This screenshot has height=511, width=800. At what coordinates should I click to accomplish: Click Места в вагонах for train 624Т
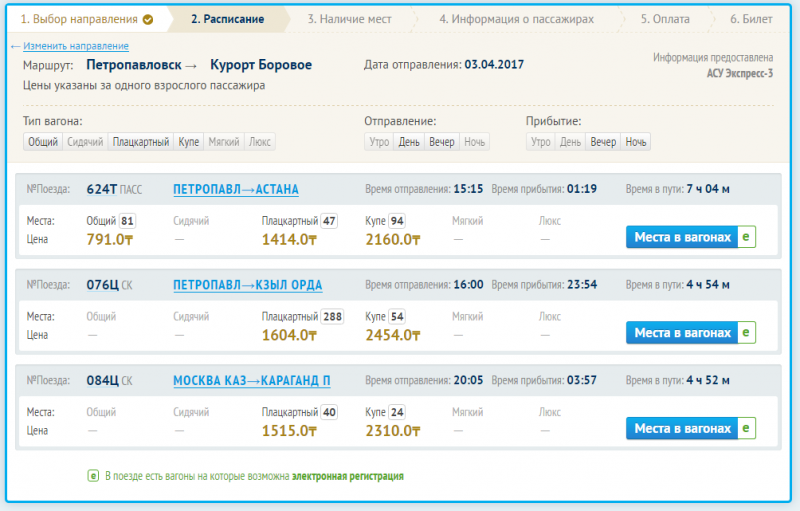pyautogui.click(x=682, y=237)
